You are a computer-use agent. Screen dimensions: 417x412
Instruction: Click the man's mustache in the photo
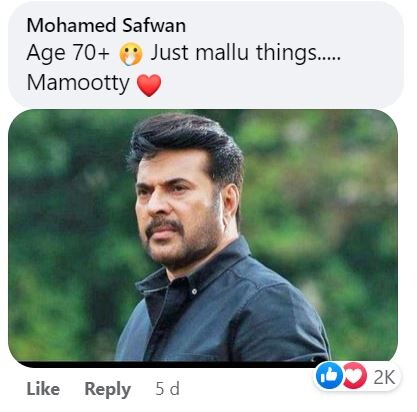[164, 225]
